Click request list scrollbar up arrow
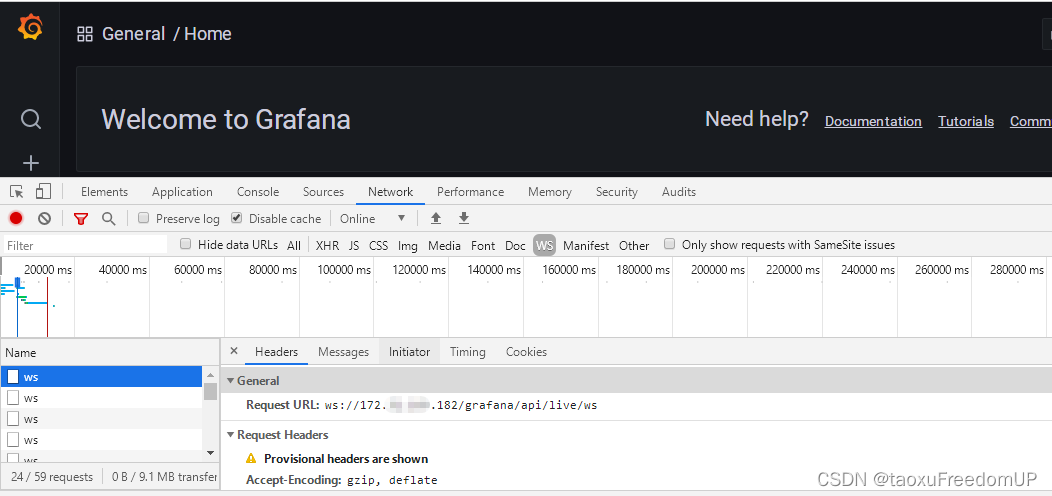Viewport: 1052px width, 496px height. (x=211, y=375)
